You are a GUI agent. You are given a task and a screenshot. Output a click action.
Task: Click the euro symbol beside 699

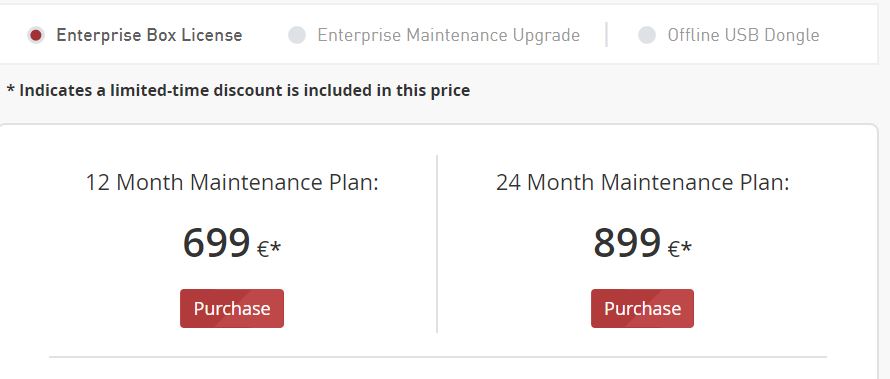262,250
